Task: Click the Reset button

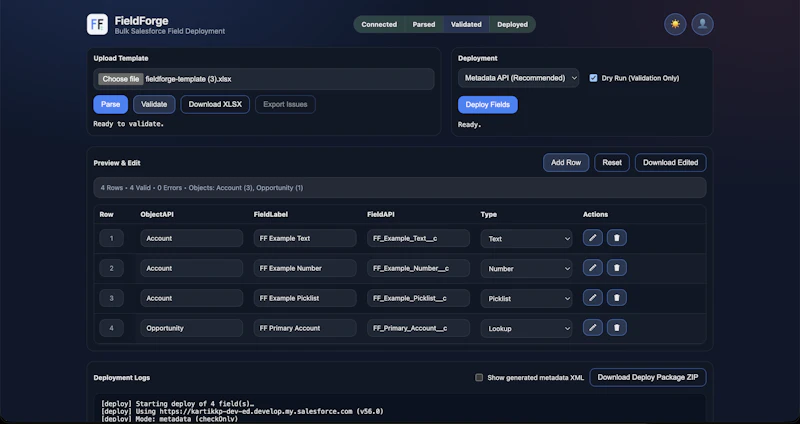Action: [x=612, y=163]
